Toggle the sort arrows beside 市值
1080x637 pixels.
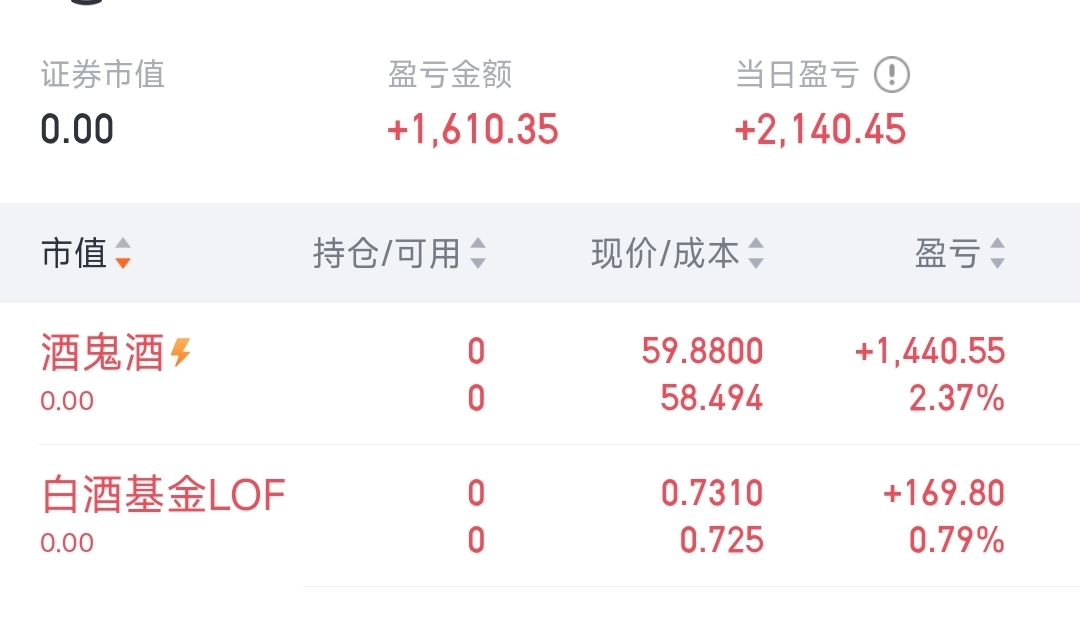coord(122,254)
